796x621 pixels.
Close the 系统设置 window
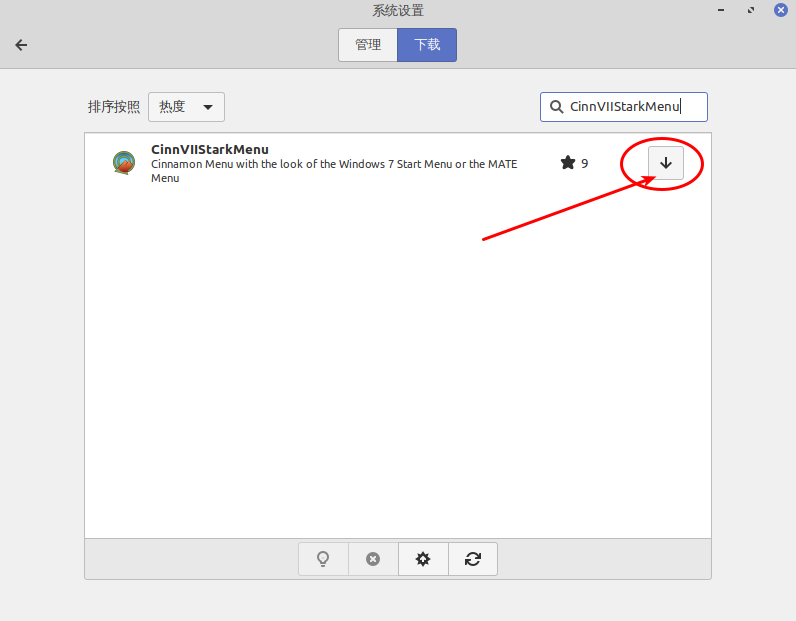(781, 10)
